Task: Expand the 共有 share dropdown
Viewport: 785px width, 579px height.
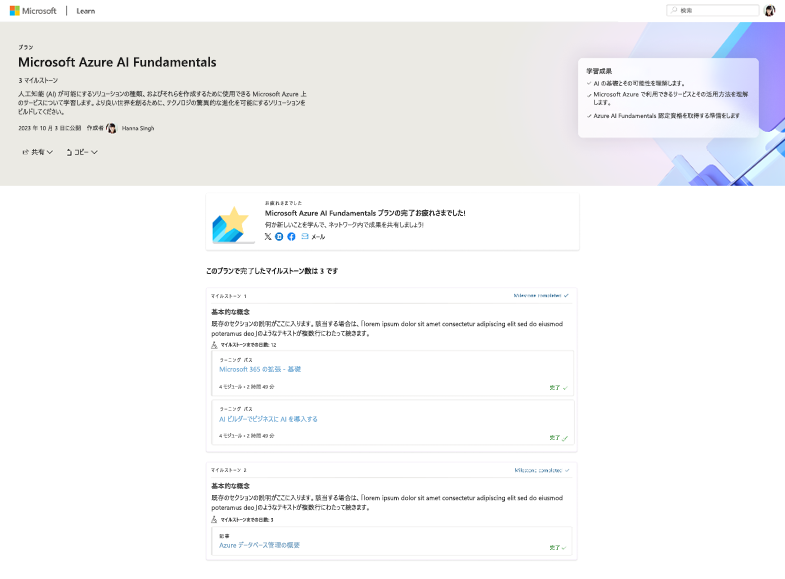Action: [38, 152]
